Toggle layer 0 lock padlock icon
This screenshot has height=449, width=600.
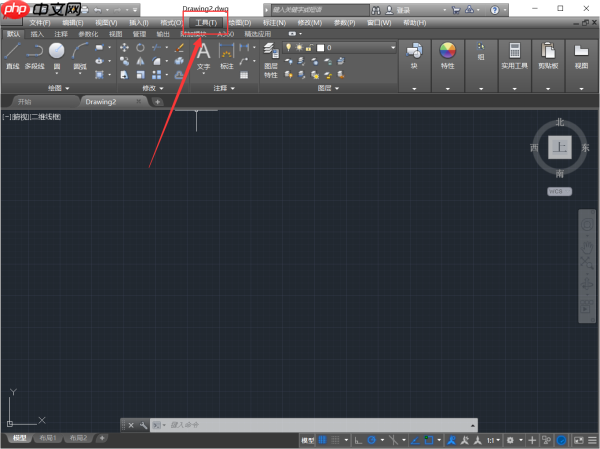pyautogui.click(x=309, y=47)
